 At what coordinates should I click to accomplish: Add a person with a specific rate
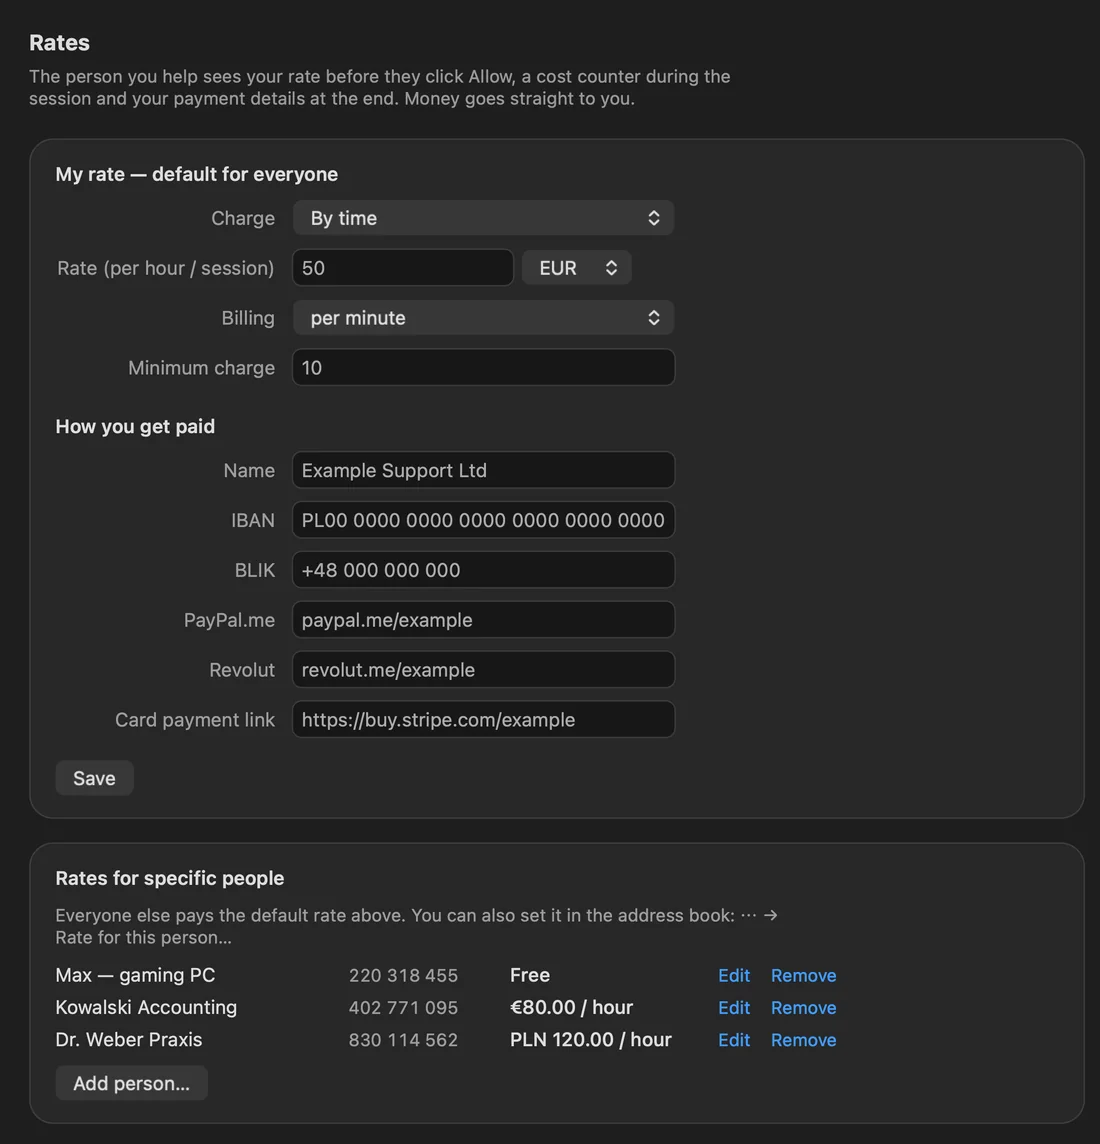131,1083
